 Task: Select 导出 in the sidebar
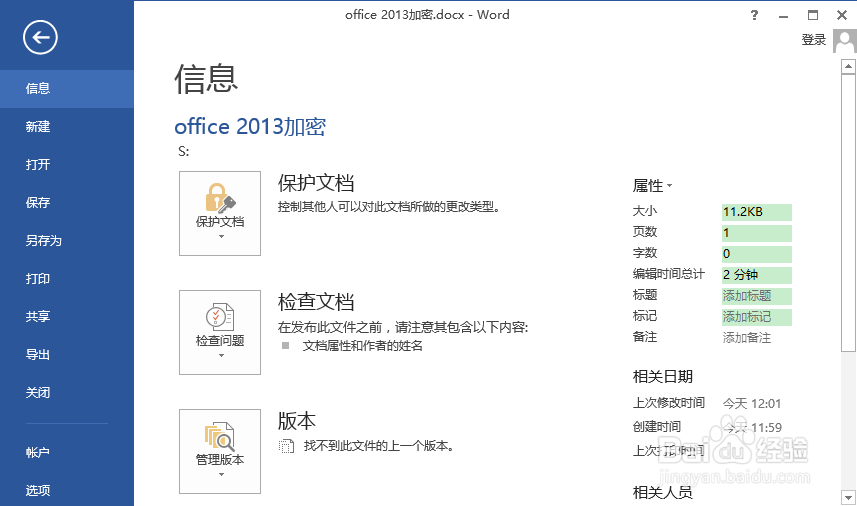[x=67, y=355]
